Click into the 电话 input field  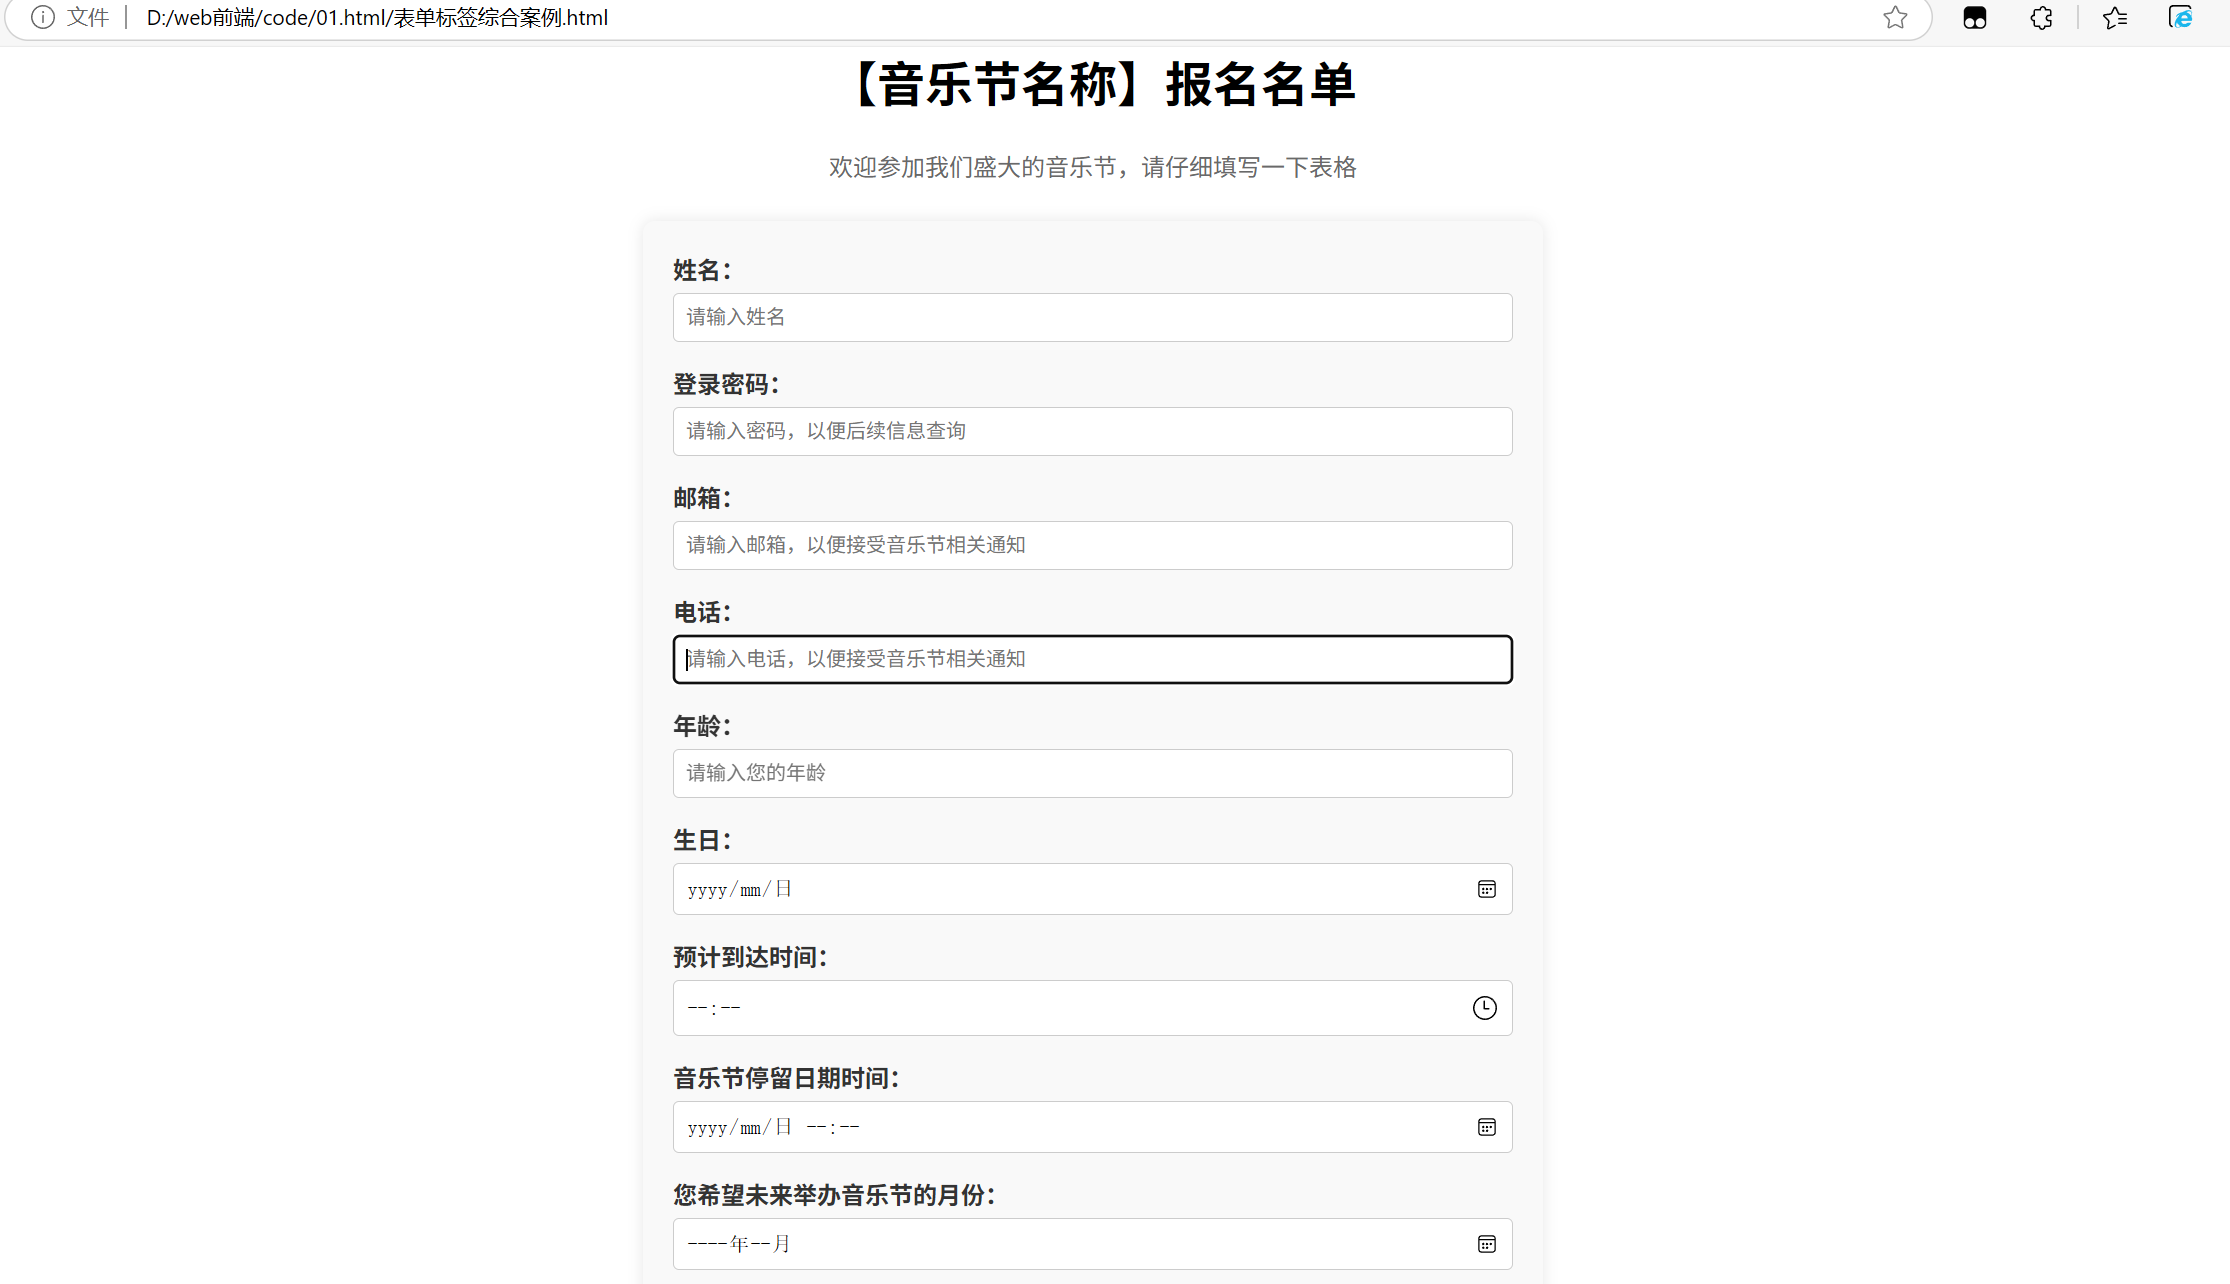pos(1092,659)
